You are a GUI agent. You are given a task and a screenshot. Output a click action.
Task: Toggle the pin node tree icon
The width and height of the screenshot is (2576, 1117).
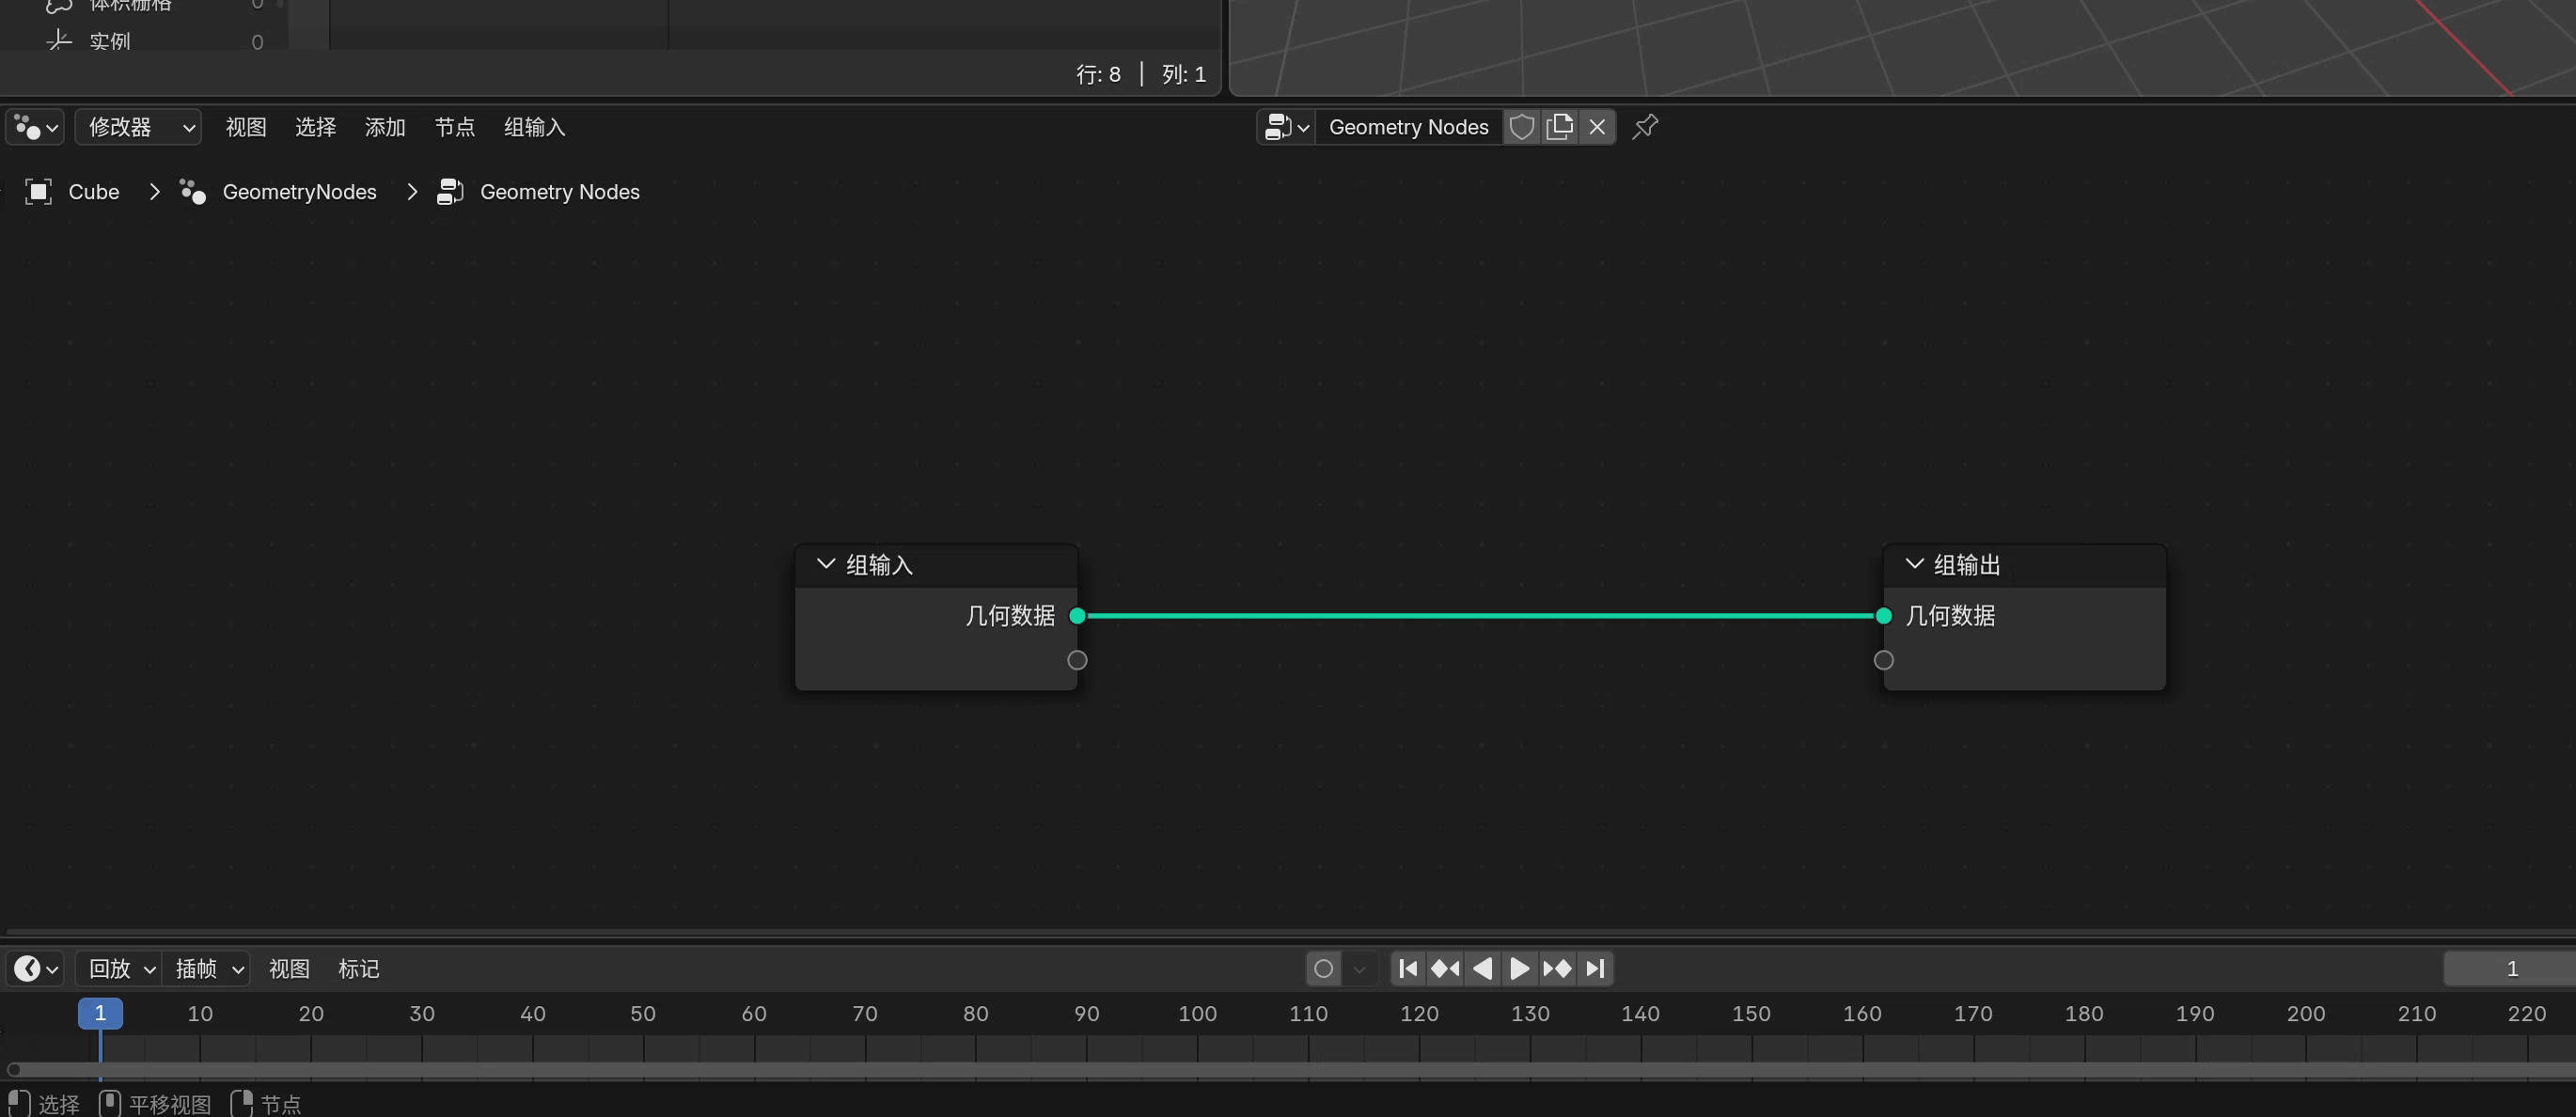tap(1645, 127)
